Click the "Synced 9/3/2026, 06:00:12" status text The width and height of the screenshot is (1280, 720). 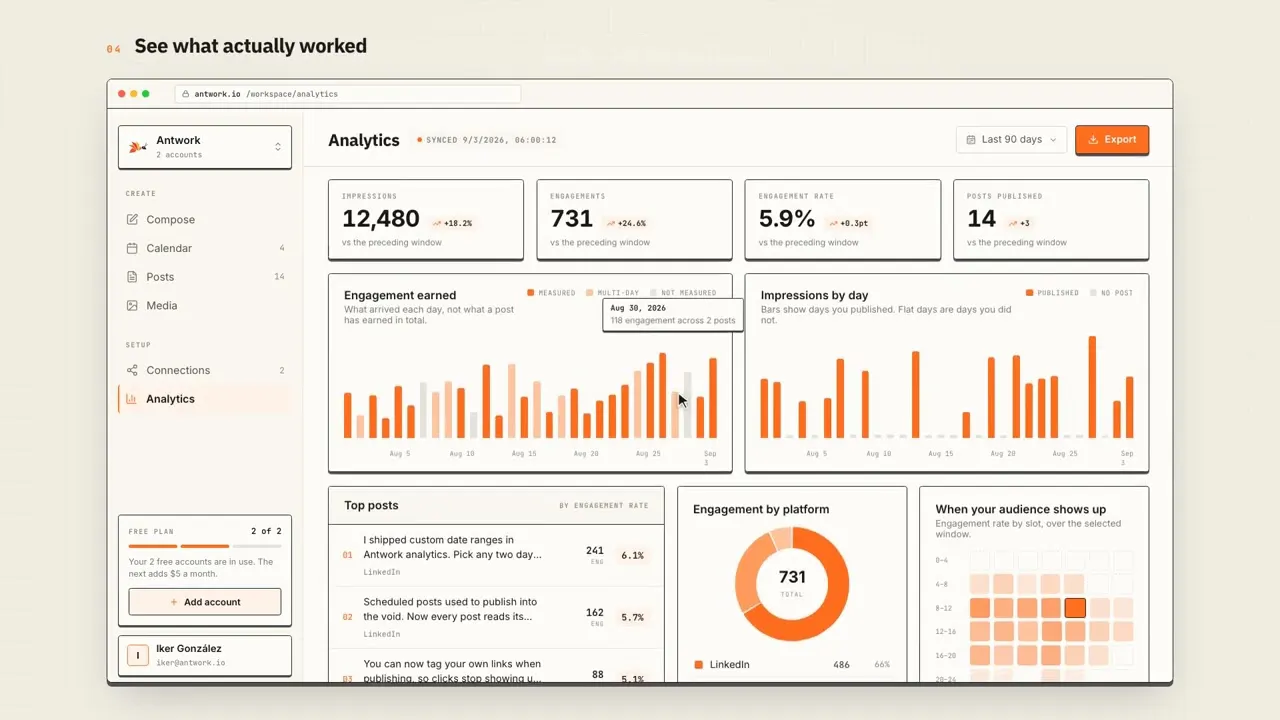coord(491,140)
